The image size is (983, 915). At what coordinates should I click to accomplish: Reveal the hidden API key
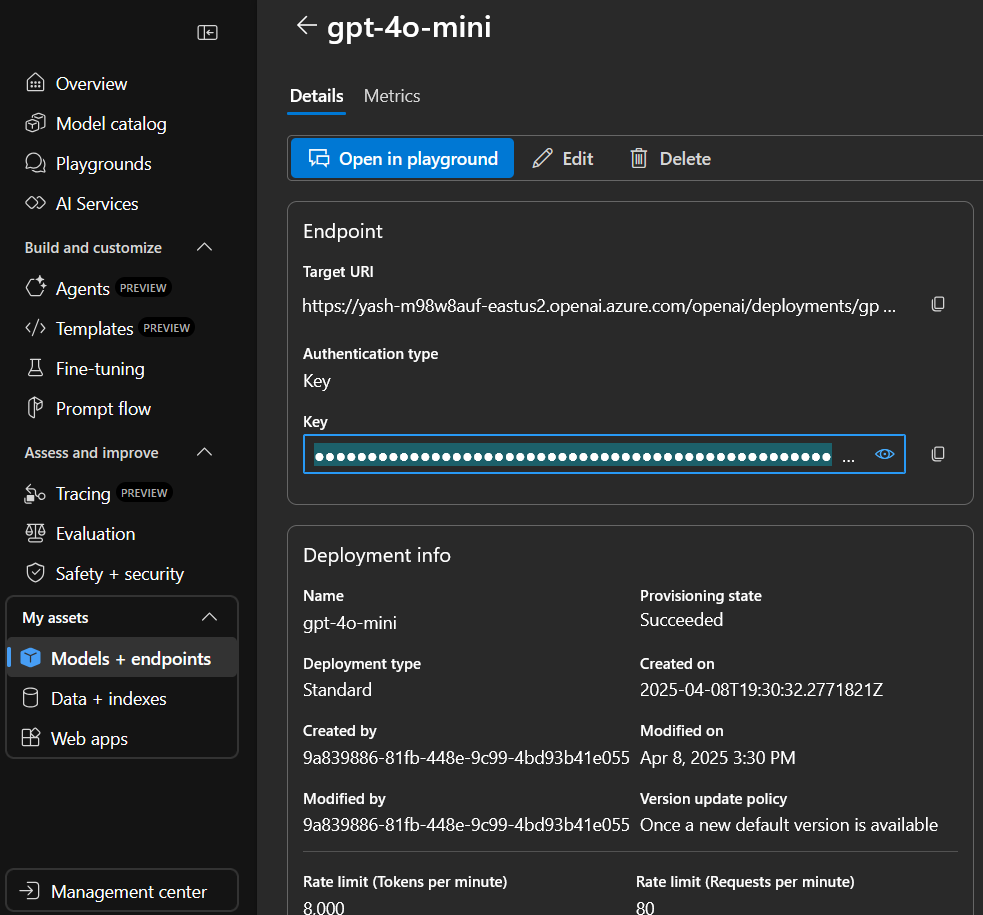point(884,453)
